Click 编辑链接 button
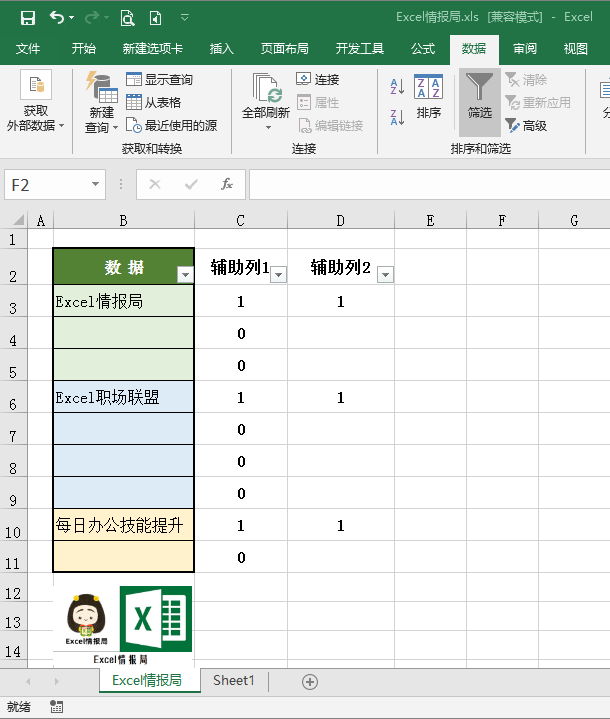This screenshot has height=719, width=610. click(330, 125)
